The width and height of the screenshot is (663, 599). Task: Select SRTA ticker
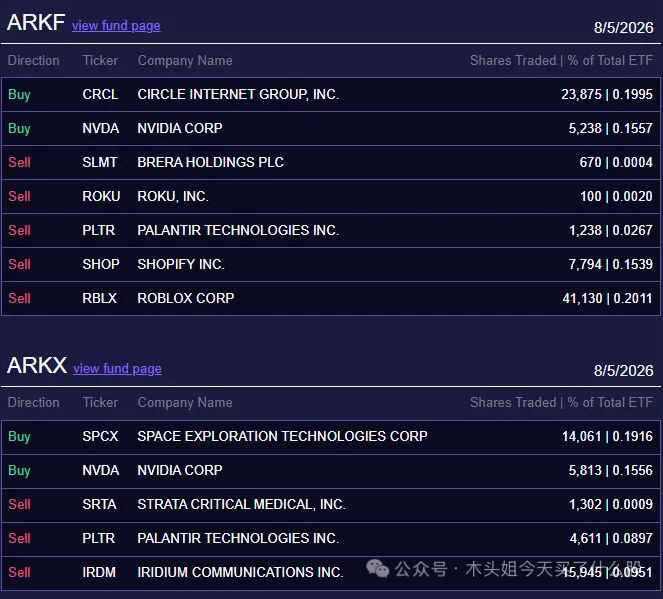click(99, 504)
